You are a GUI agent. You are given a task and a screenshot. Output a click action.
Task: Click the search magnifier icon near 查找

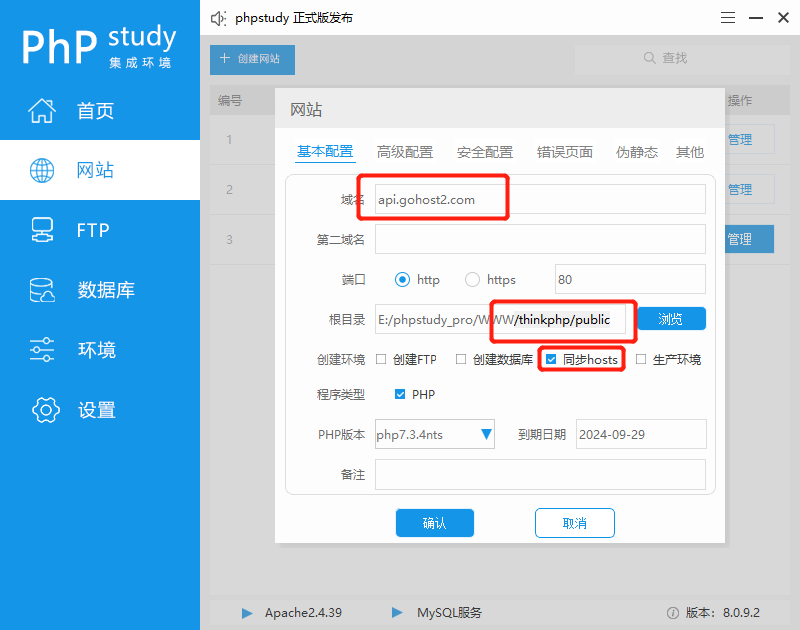click(649, 58)
